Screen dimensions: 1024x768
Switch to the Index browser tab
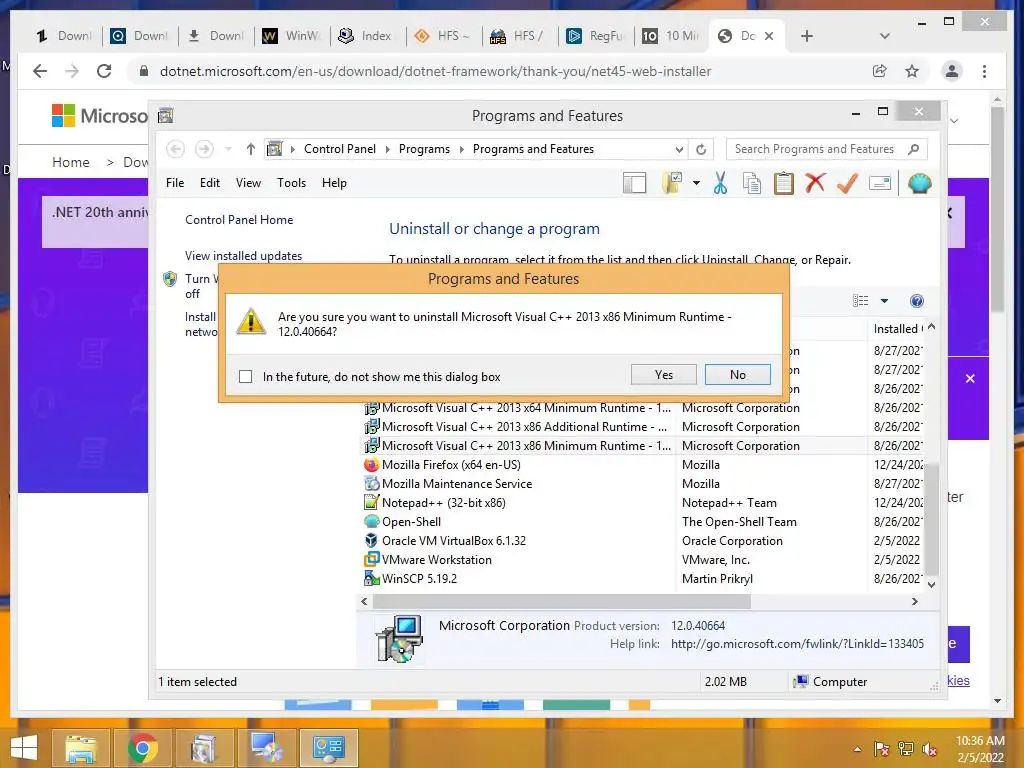point(368,36)
